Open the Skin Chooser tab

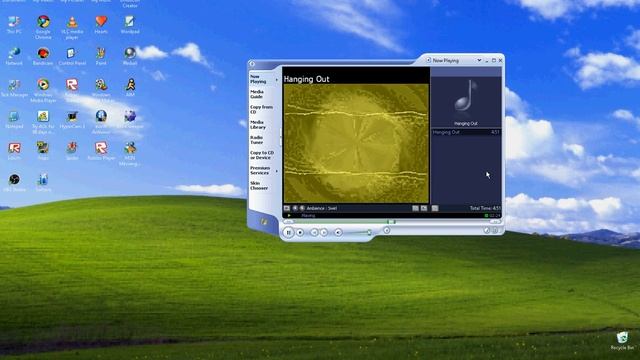(x=259, y=186)
